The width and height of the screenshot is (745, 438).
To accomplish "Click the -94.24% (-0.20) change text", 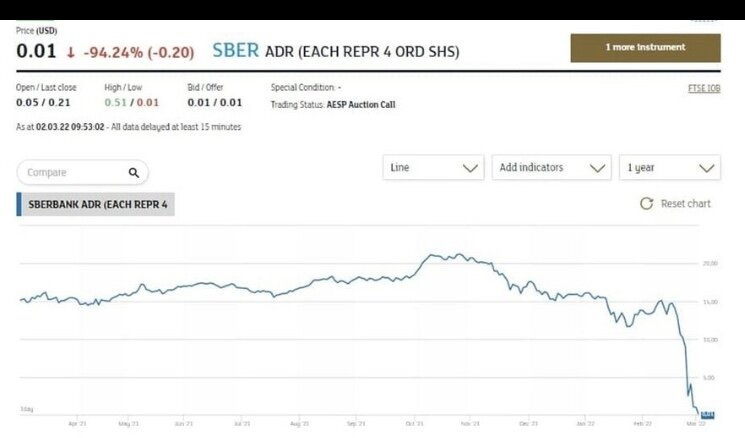I will (139, 52).
